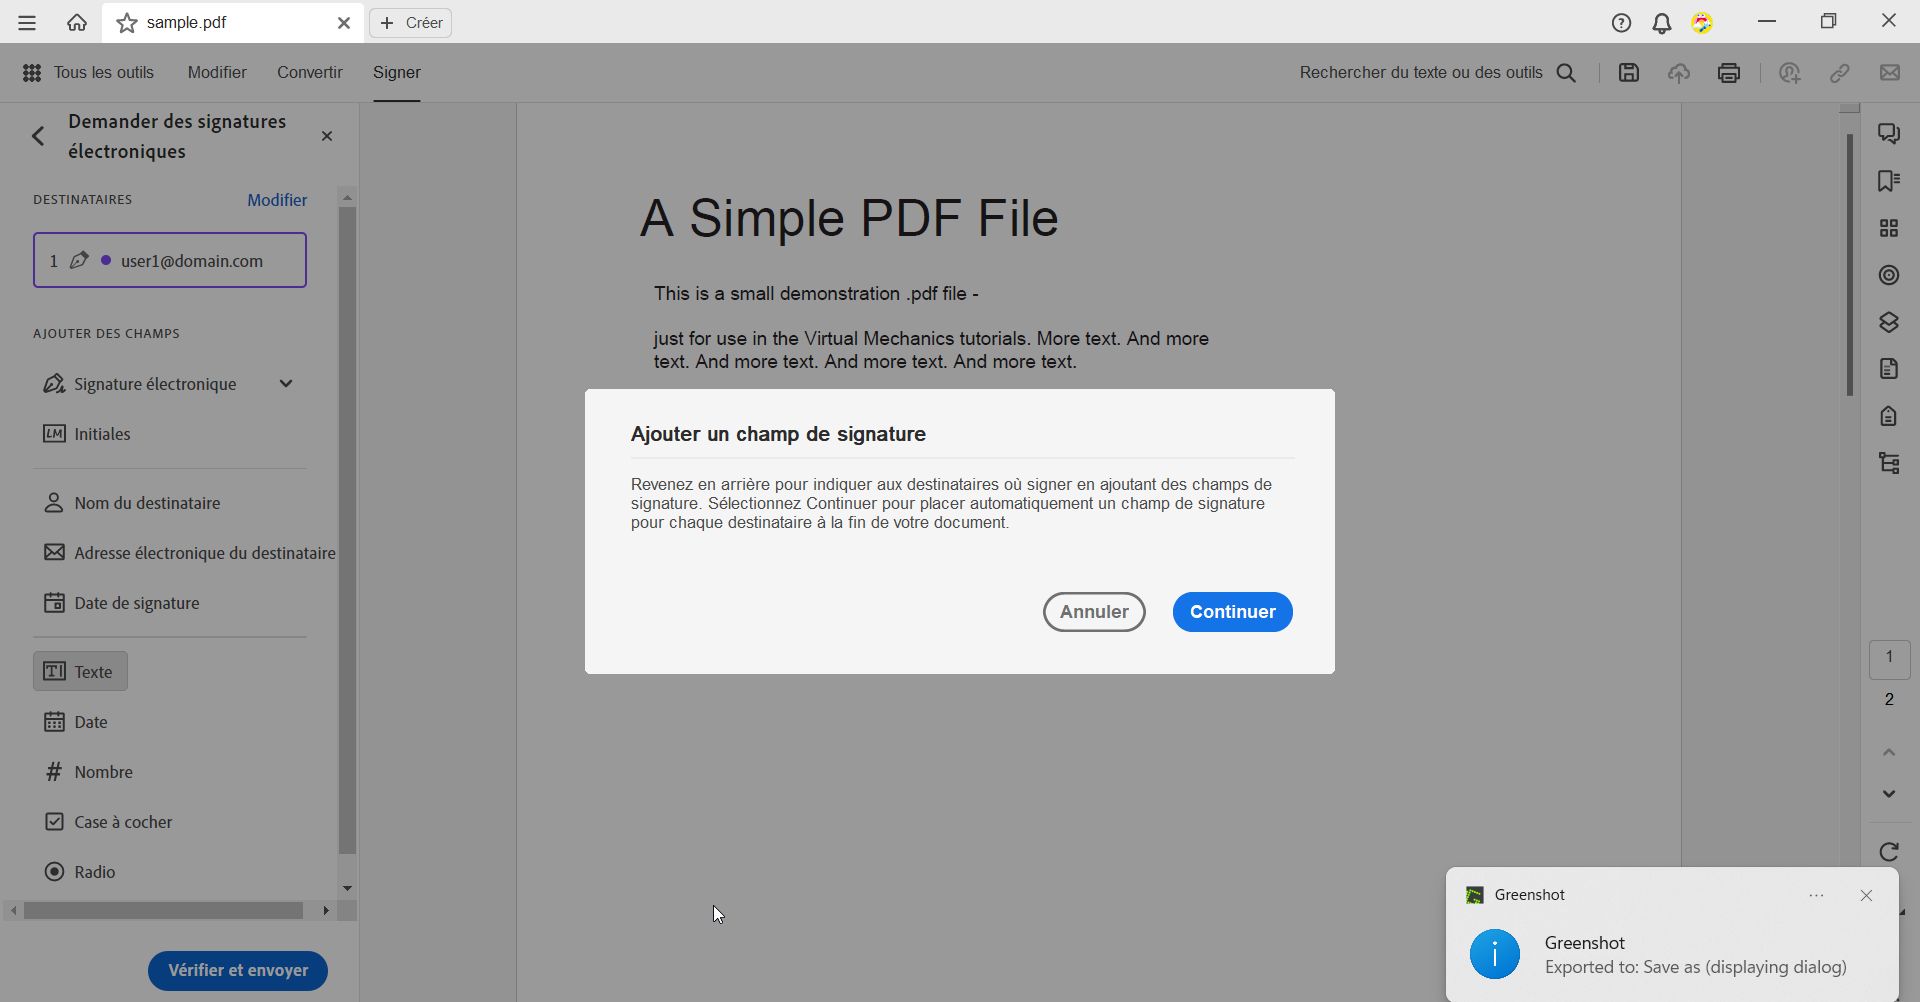This screenshot has height=1002, width=1920.
Task: Rotate the page view icon
Action: [x=1889, y=851]
